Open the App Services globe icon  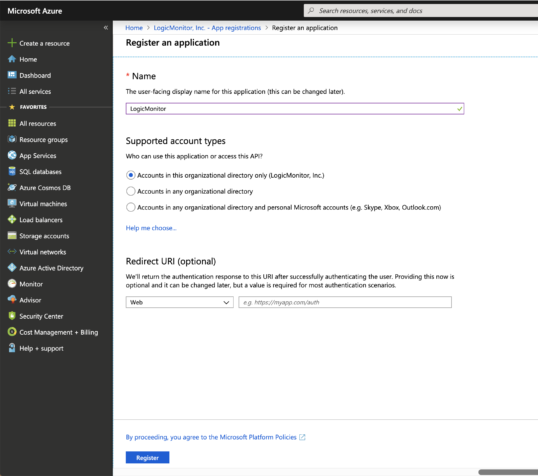12,155
